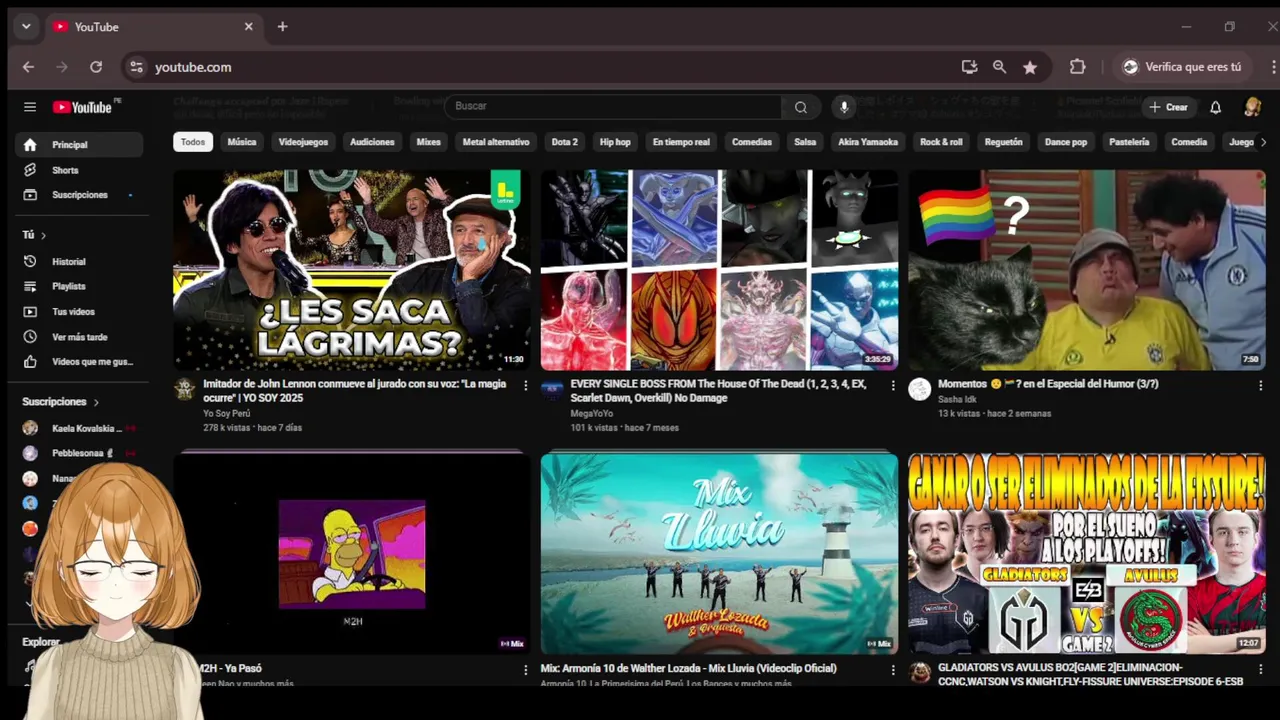This screenshot has height=720, width=1280.
Task: Open the Pebblesonaa subscription channel
Action: [x=80, y=453]
